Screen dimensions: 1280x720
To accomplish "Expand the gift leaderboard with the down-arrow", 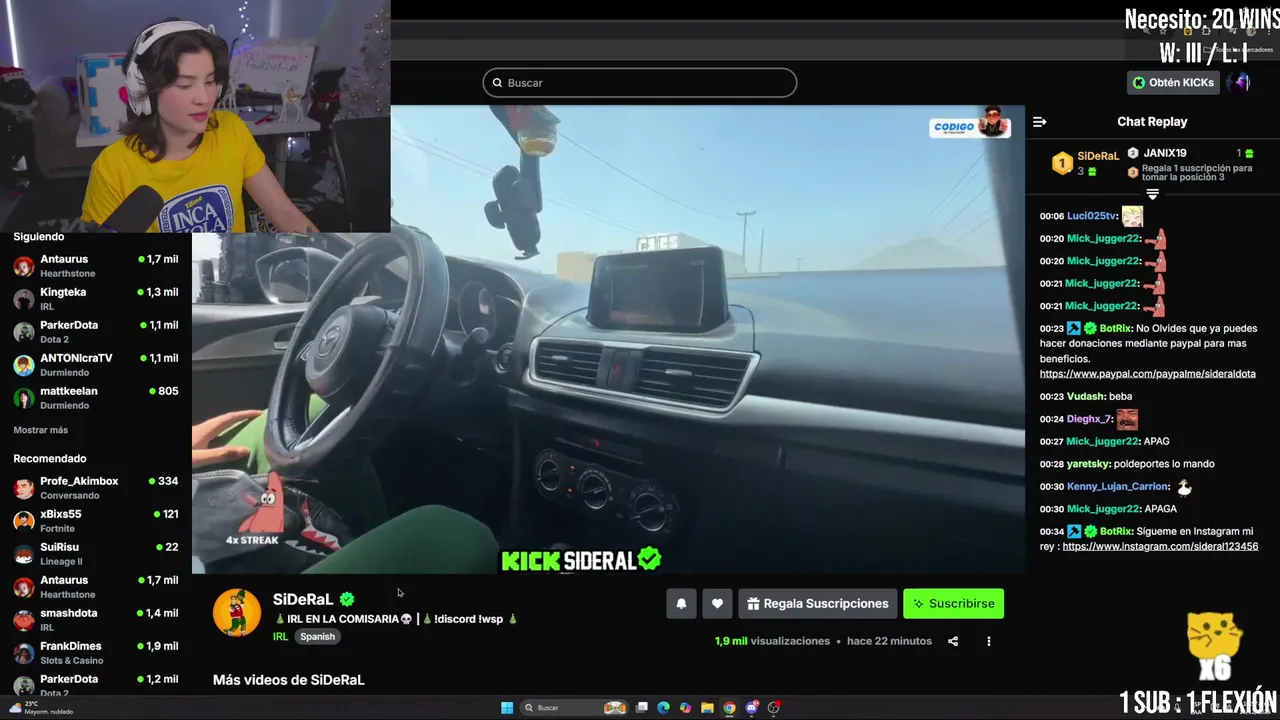I will (1152, 194).
